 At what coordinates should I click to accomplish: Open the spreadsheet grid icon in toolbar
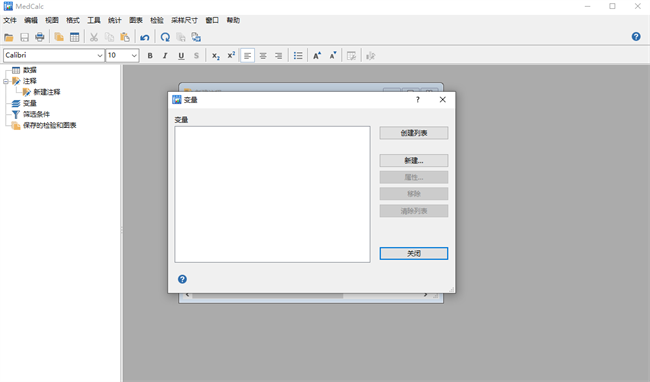pos(75,37)
